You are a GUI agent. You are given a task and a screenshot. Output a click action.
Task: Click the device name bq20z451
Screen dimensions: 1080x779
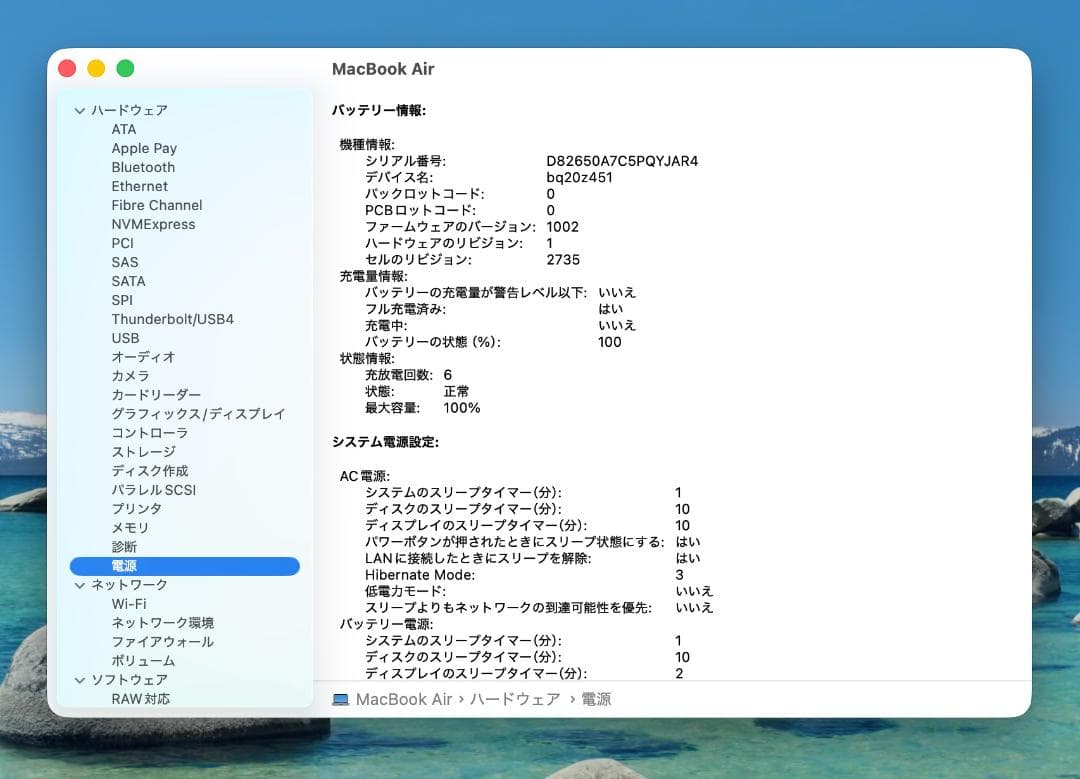click(x=579, y=178)
